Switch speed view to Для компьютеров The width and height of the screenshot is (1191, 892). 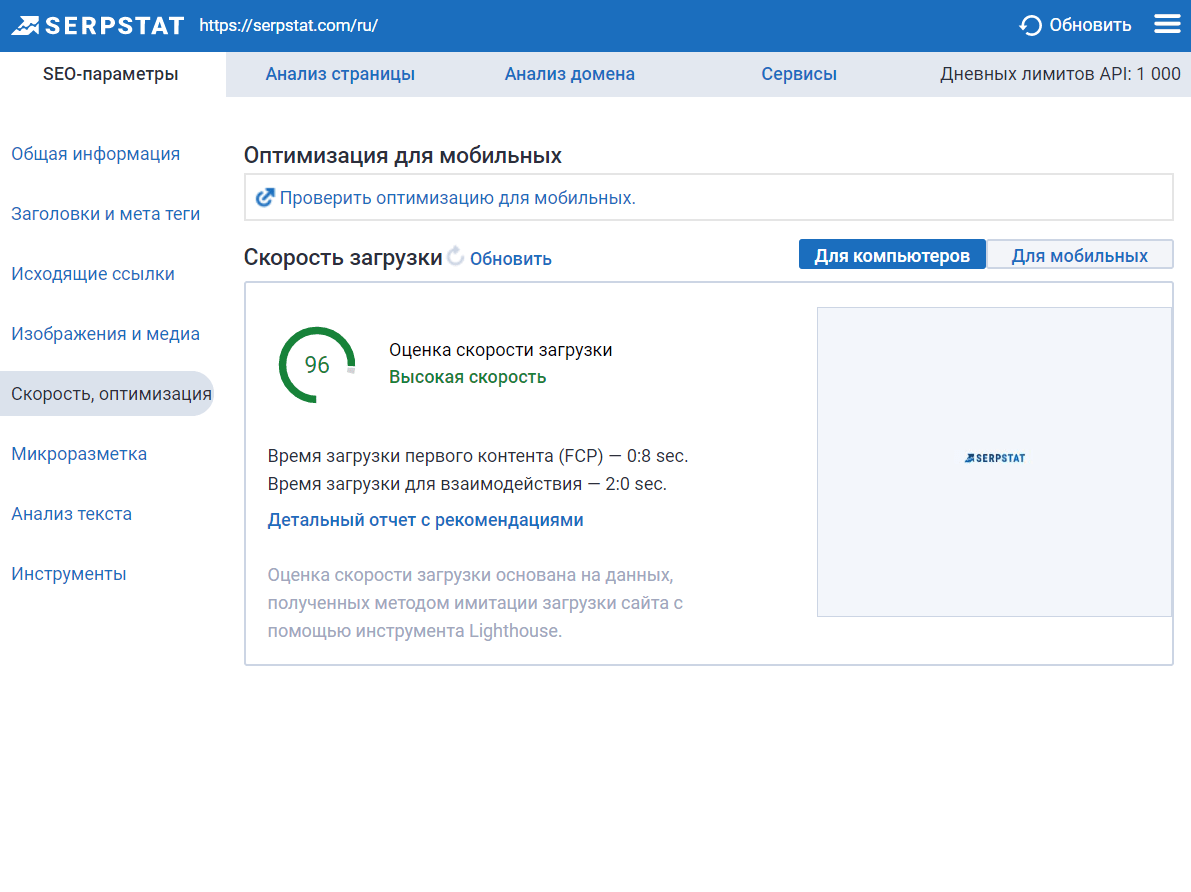pyautogui.click(x=892, y=255)
